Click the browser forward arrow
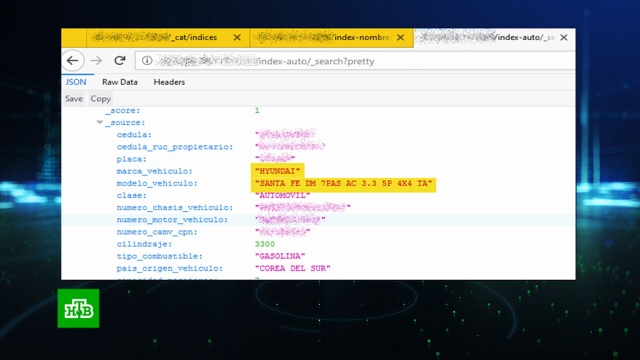 tap(96, 61)
